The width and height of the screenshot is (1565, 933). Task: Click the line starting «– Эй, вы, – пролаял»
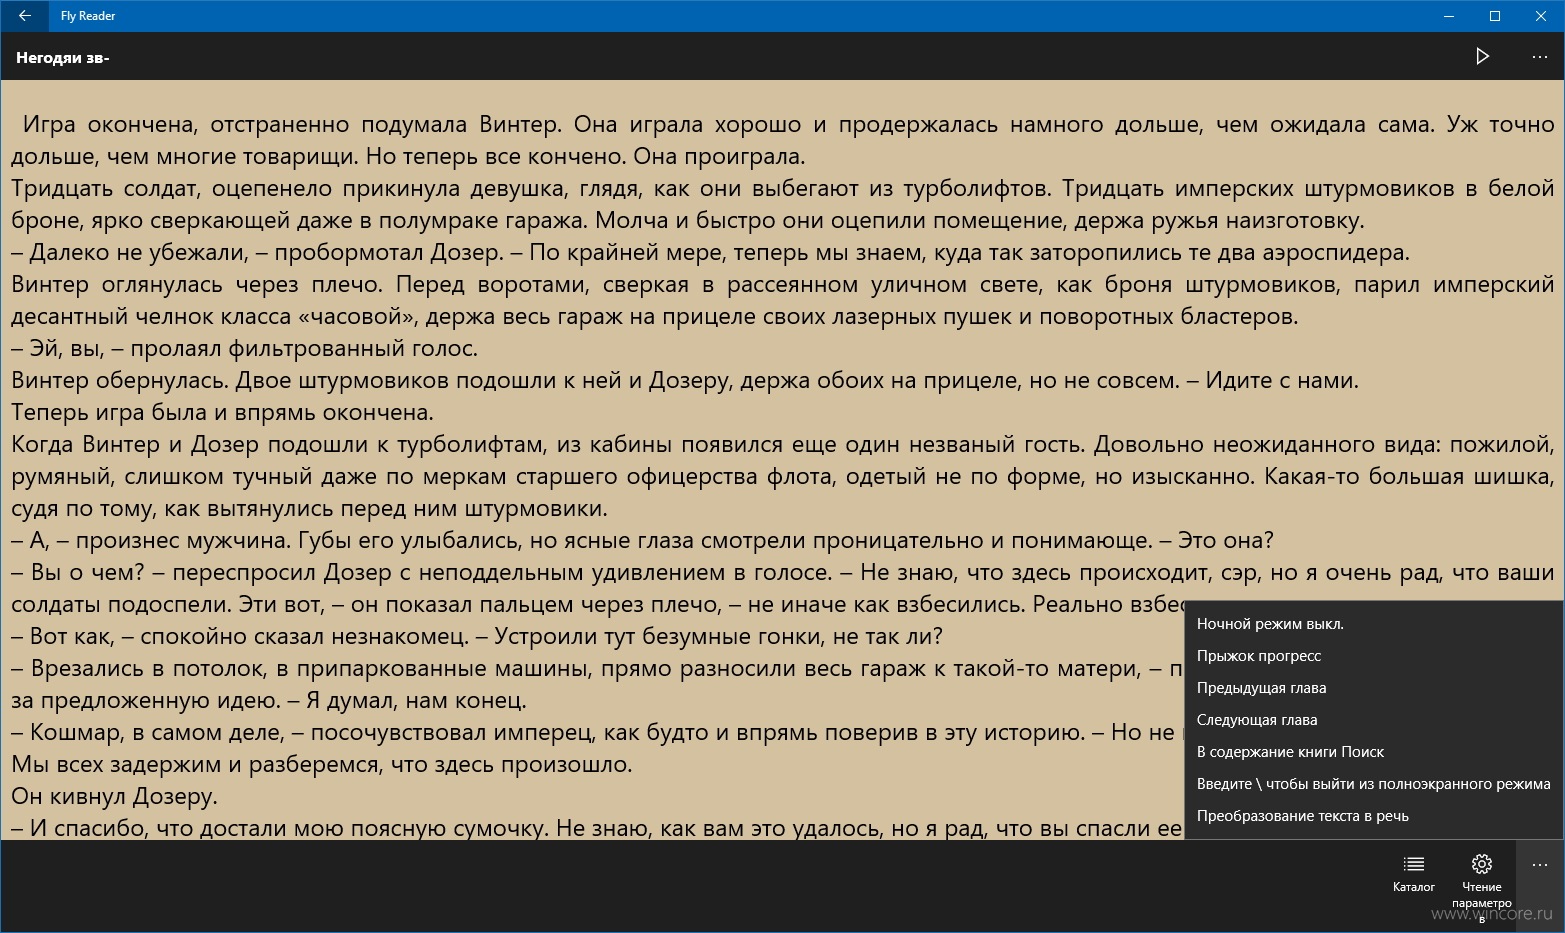245,349
